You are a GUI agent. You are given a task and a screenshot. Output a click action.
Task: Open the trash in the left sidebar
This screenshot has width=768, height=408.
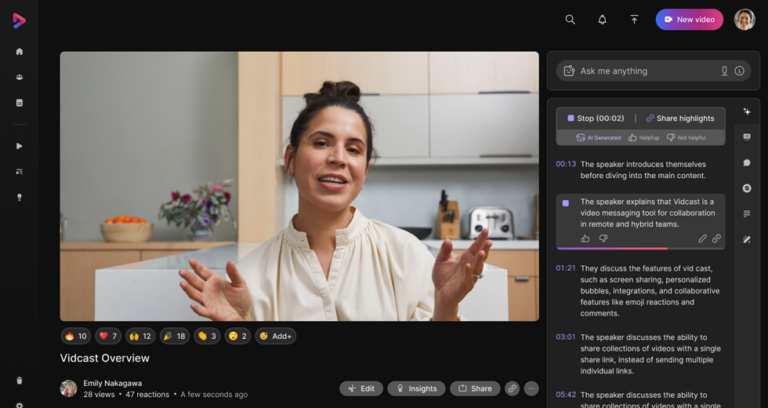click(19, 380)
